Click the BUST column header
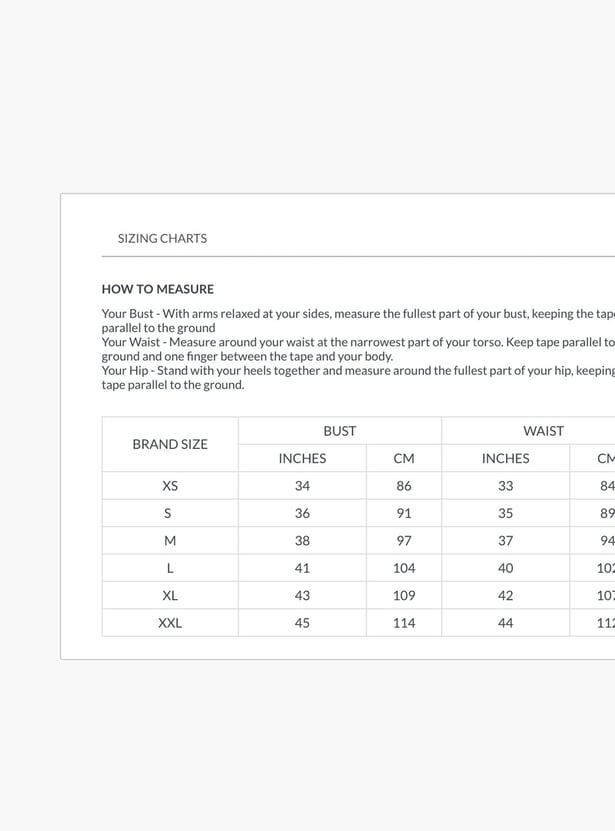The height and width of the screenshot is (831, 615). (x=340, y=431)
